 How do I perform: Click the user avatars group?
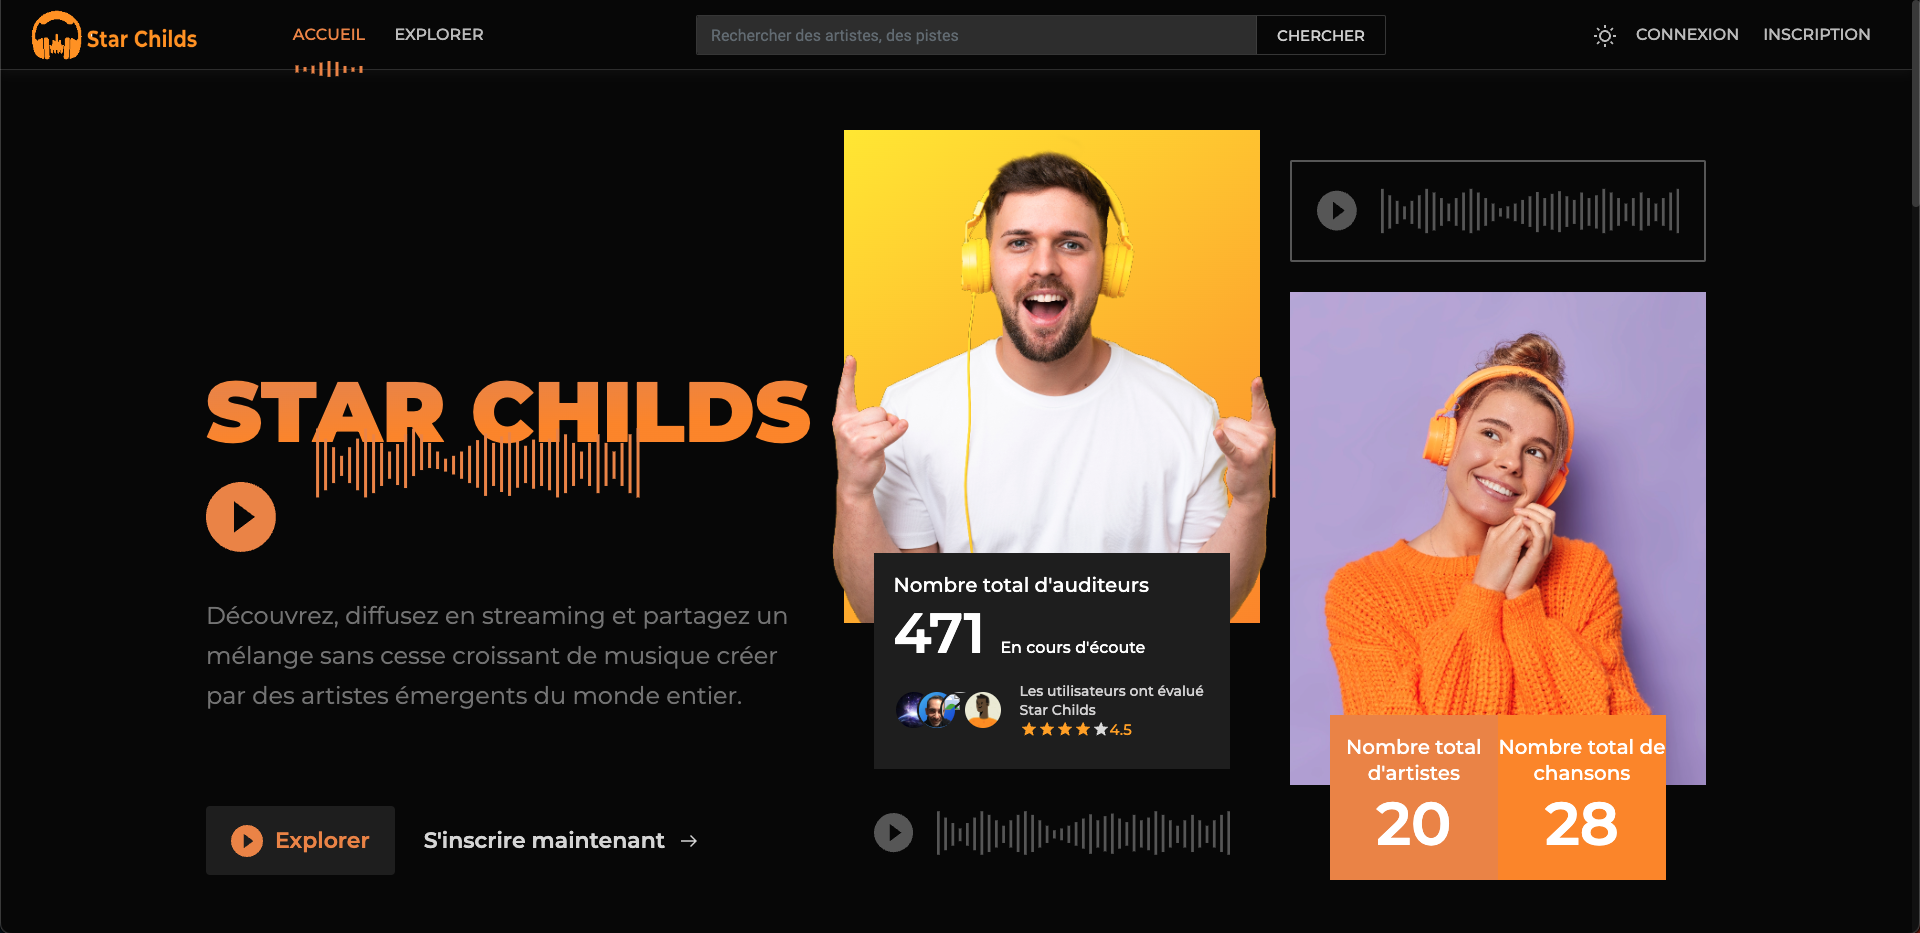click(948, 709)
